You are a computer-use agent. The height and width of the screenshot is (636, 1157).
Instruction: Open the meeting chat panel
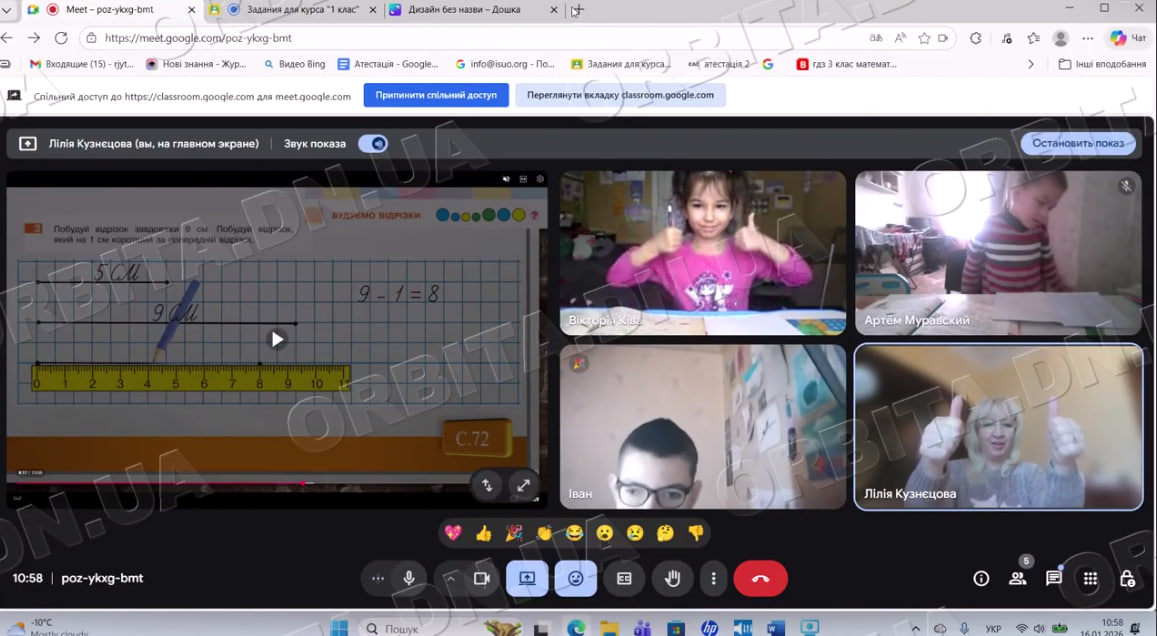(x=1054, y=578)
